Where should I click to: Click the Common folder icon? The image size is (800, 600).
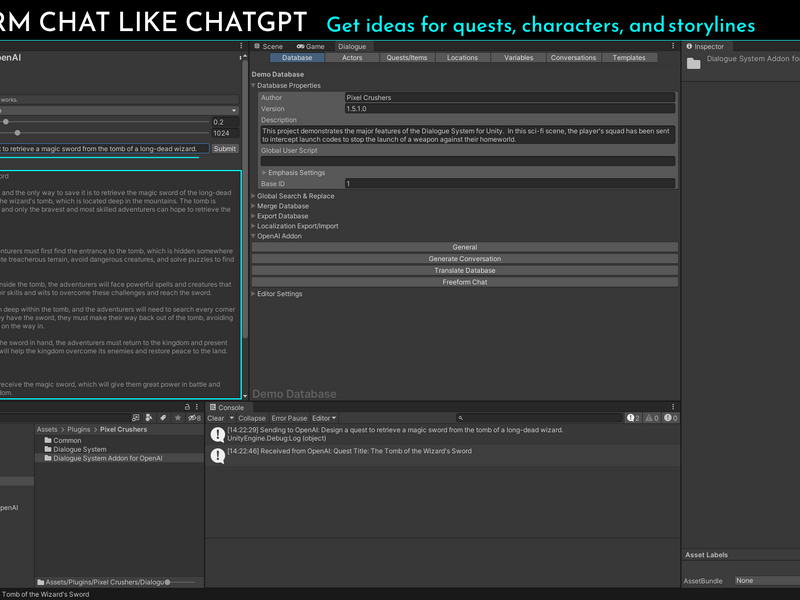(48, 440)
